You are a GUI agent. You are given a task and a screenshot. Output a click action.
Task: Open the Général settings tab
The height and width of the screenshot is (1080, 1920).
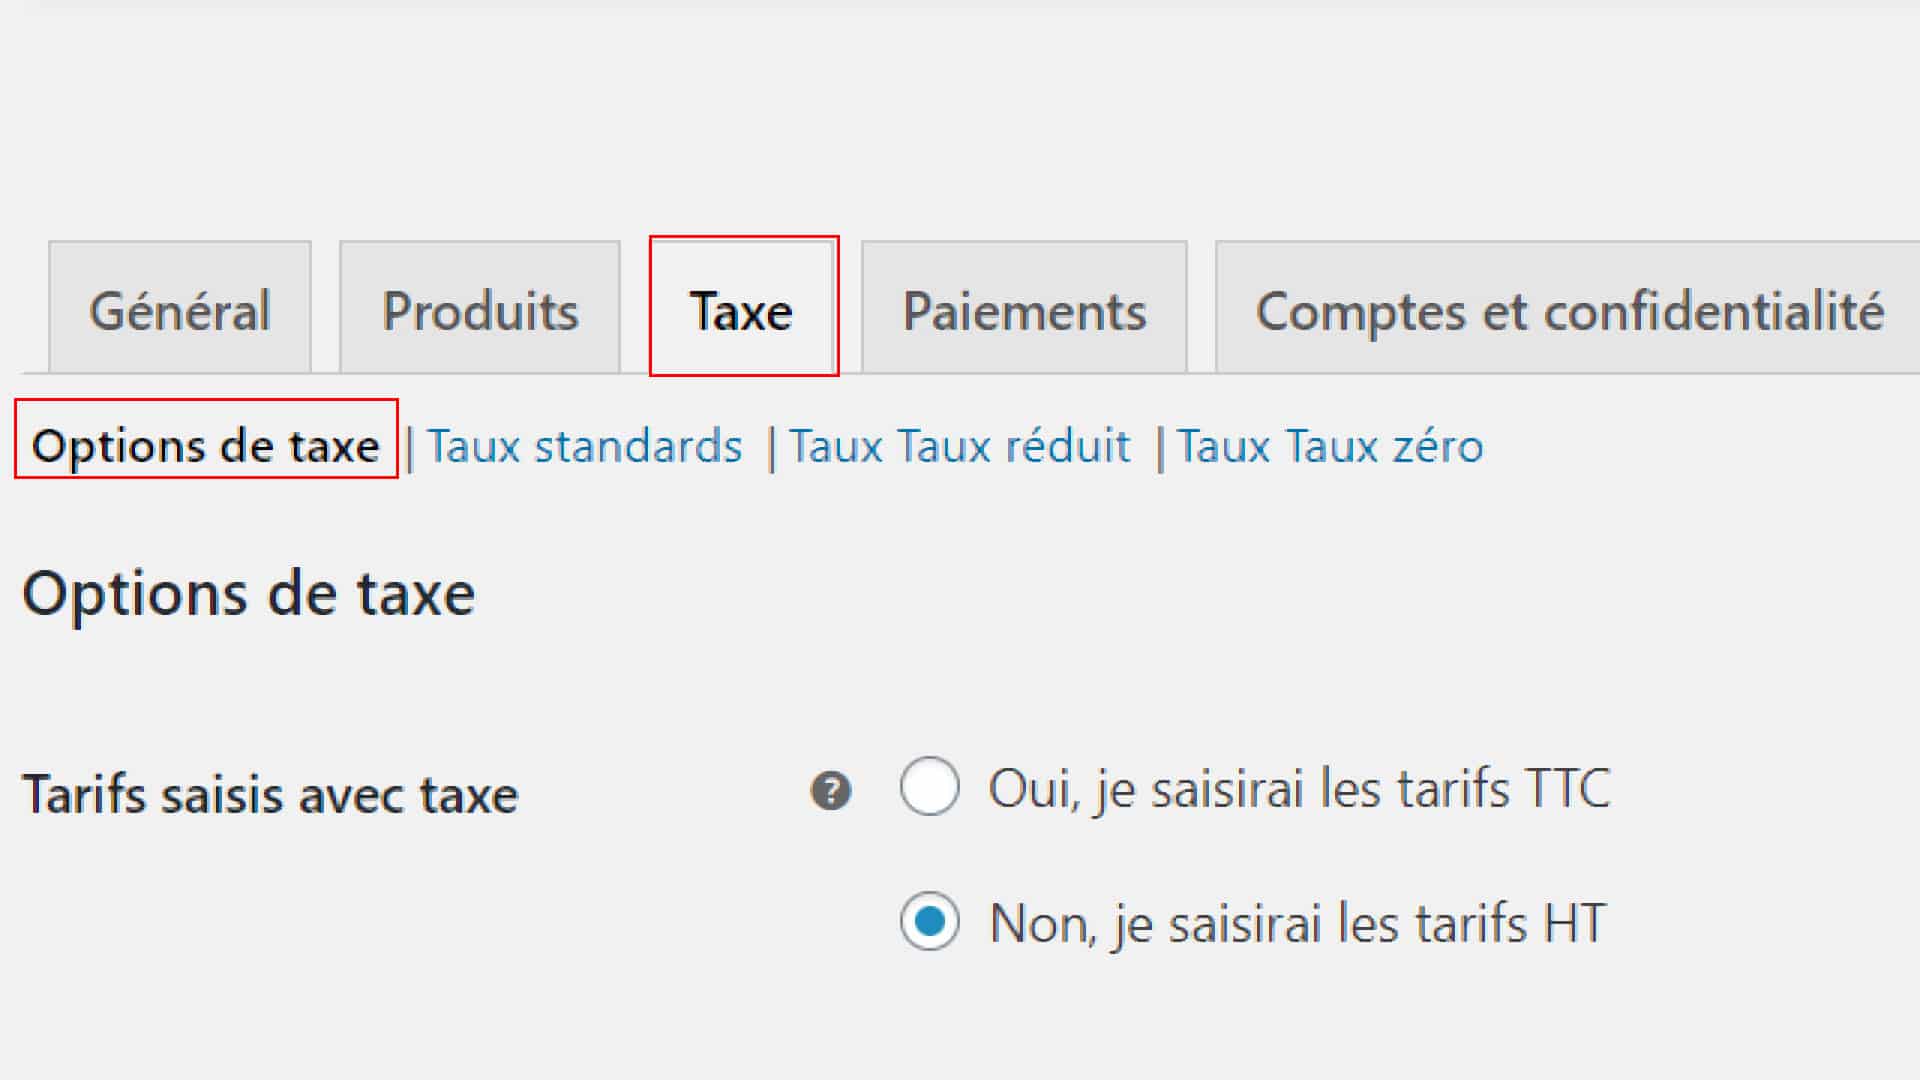click(x=180, y=308)
